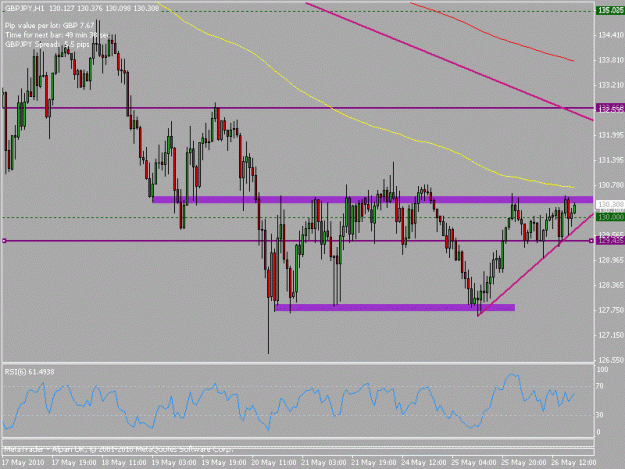Image resolution: width=625 pixels, height=469 pixels.
Task: Click the GBPJPY Spread 5.5 pips text
Action: click(x=47, y=44)
